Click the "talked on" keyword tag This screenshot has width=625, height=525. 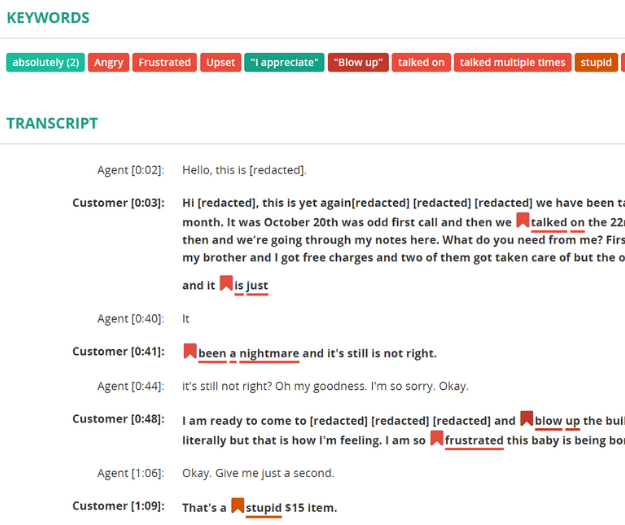coord(421,63)
